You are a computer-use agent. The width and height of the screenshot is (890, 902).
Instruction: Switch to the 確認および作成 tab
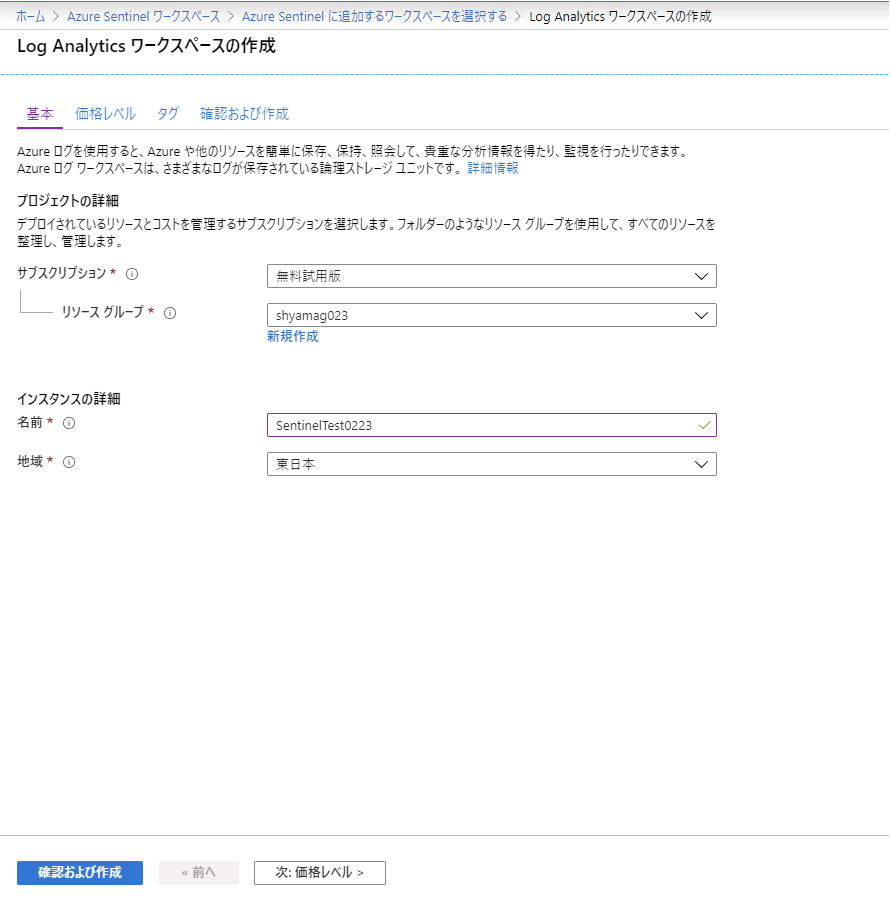(x=245, y=114)
